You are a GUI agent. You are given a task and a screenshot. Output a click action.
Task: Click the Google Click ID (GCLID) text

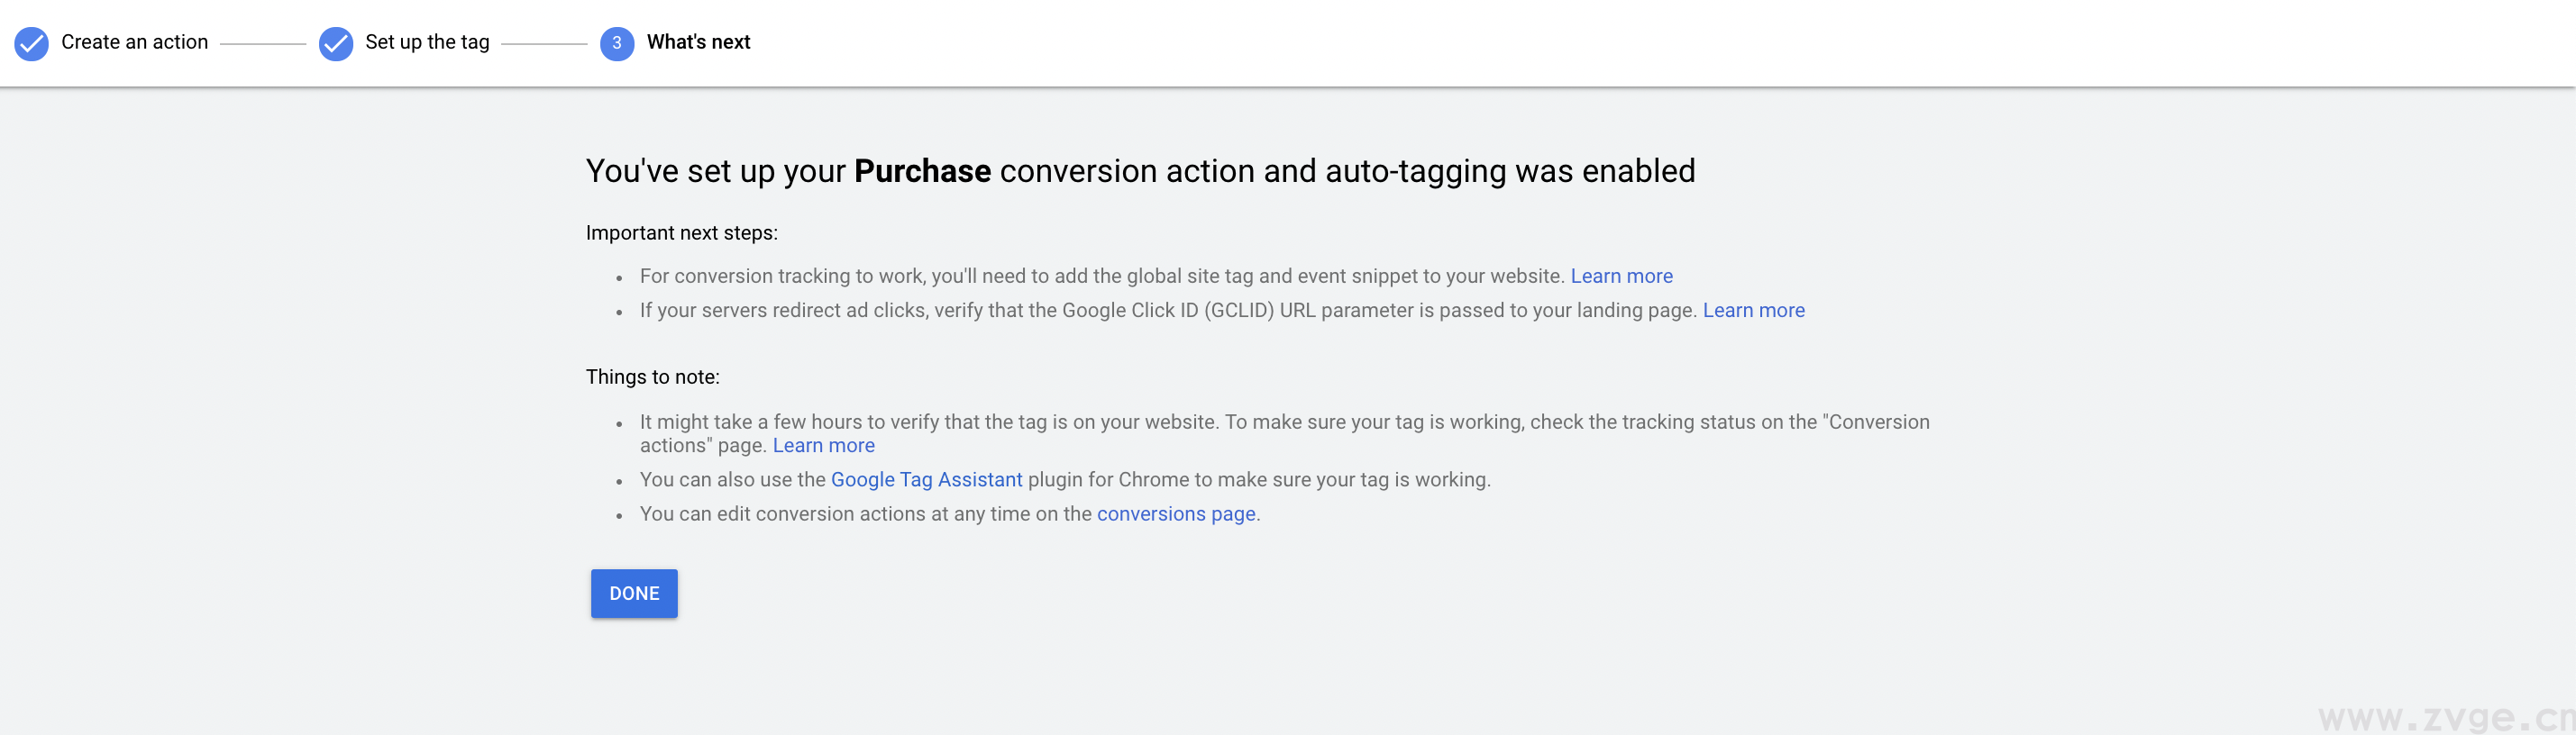point(1167,310)
